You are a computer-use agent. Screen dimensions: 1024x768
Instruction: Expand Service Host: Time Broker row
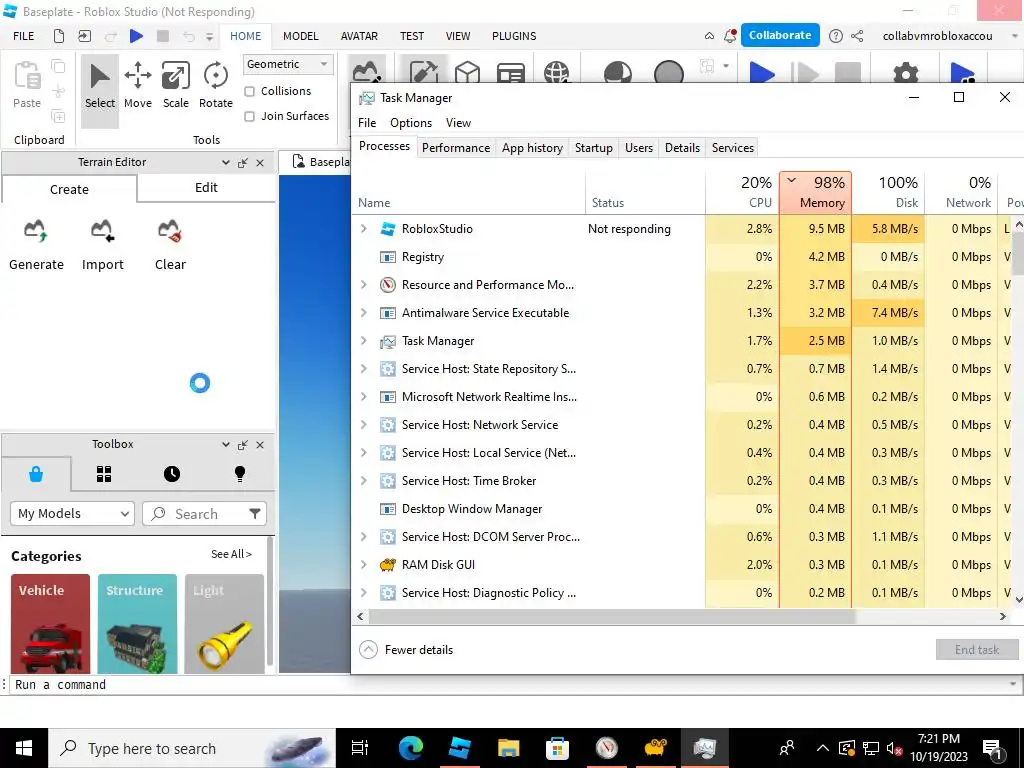[364, 481]
